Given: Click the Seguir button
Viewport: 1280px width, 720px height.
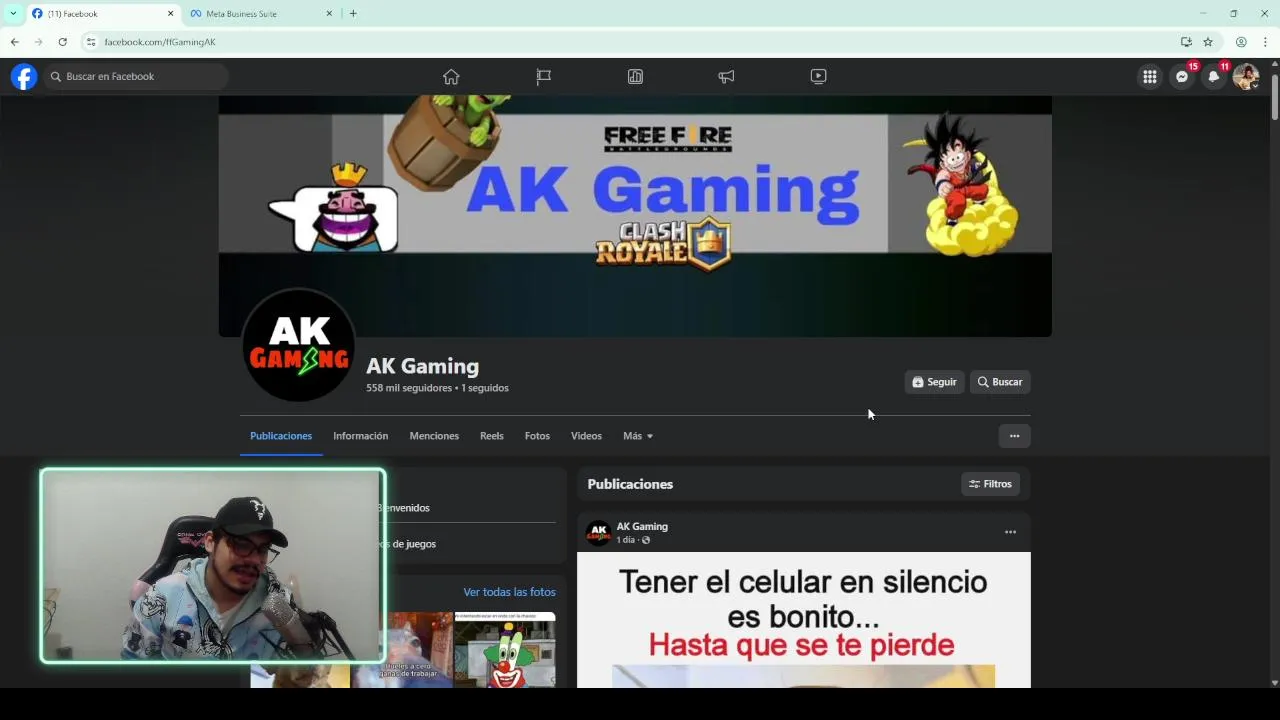Looking at the screenshot, I should click(x=934, y=382).
